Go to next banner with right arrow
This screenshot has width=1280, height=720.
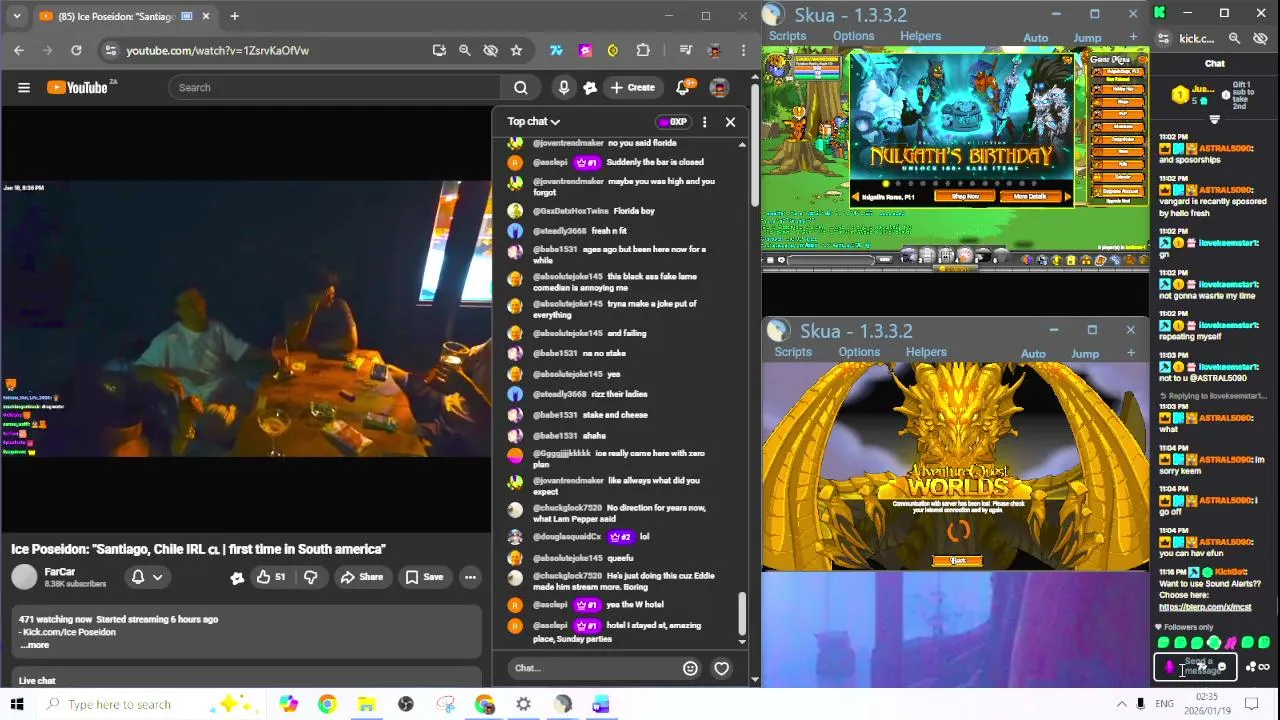pyautogui.click(x=1067, y=197)
